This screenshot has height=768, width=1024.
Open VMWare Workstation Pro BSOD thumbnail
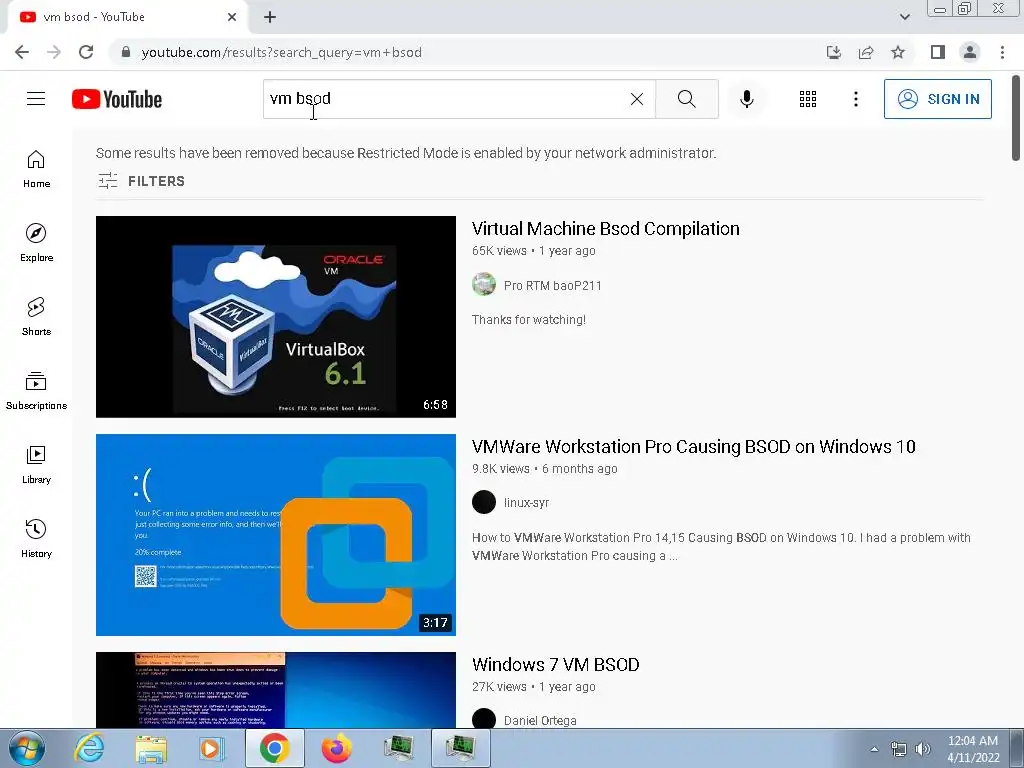[x=276, y=535]
